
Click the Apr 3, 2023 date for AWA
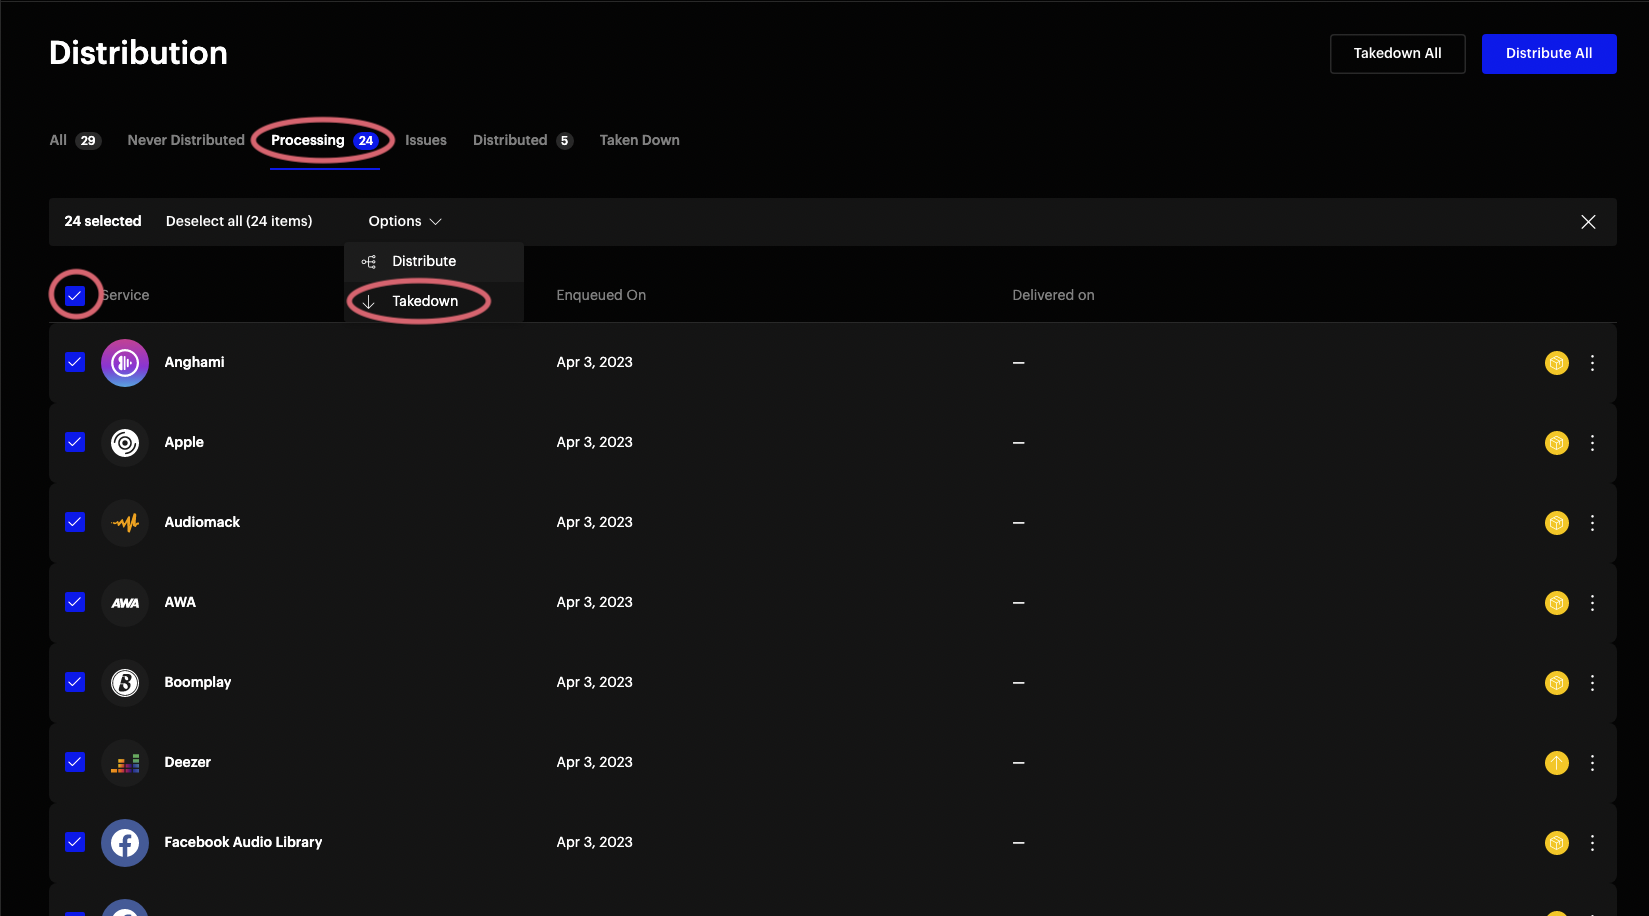click(595, 602)
